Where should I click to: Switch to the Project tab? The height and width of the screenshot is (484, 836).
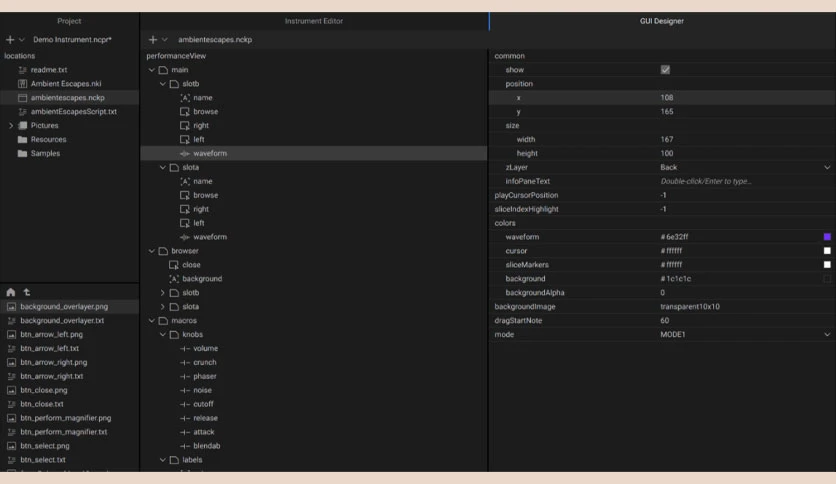pos(69,21)
